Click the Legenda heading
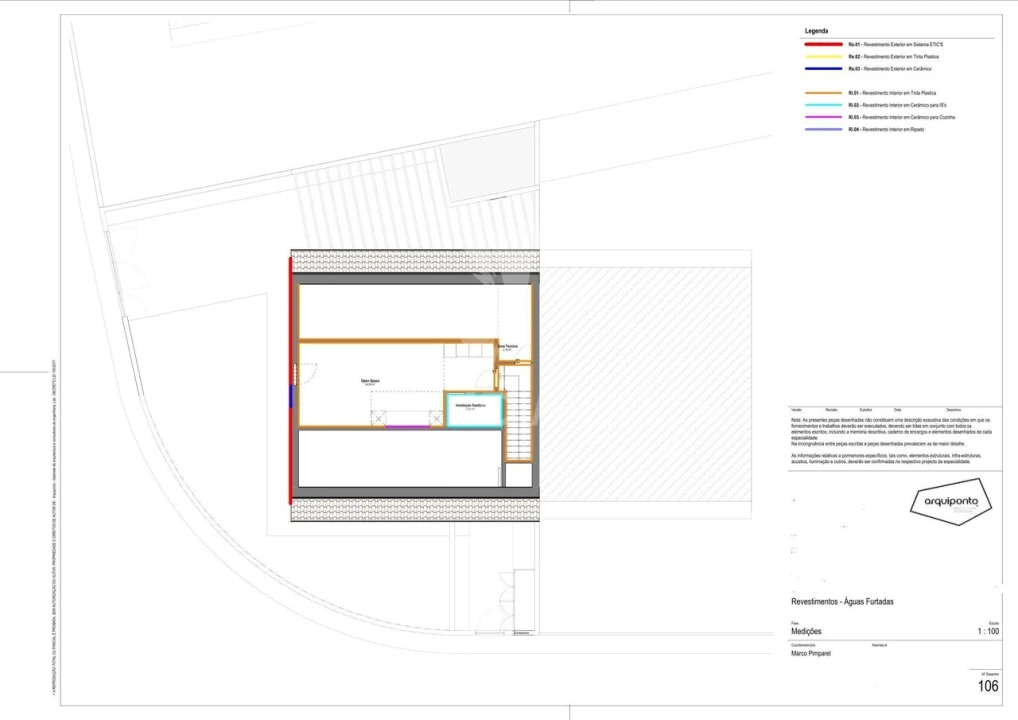The image size is (1018, 720). [816, 31]
